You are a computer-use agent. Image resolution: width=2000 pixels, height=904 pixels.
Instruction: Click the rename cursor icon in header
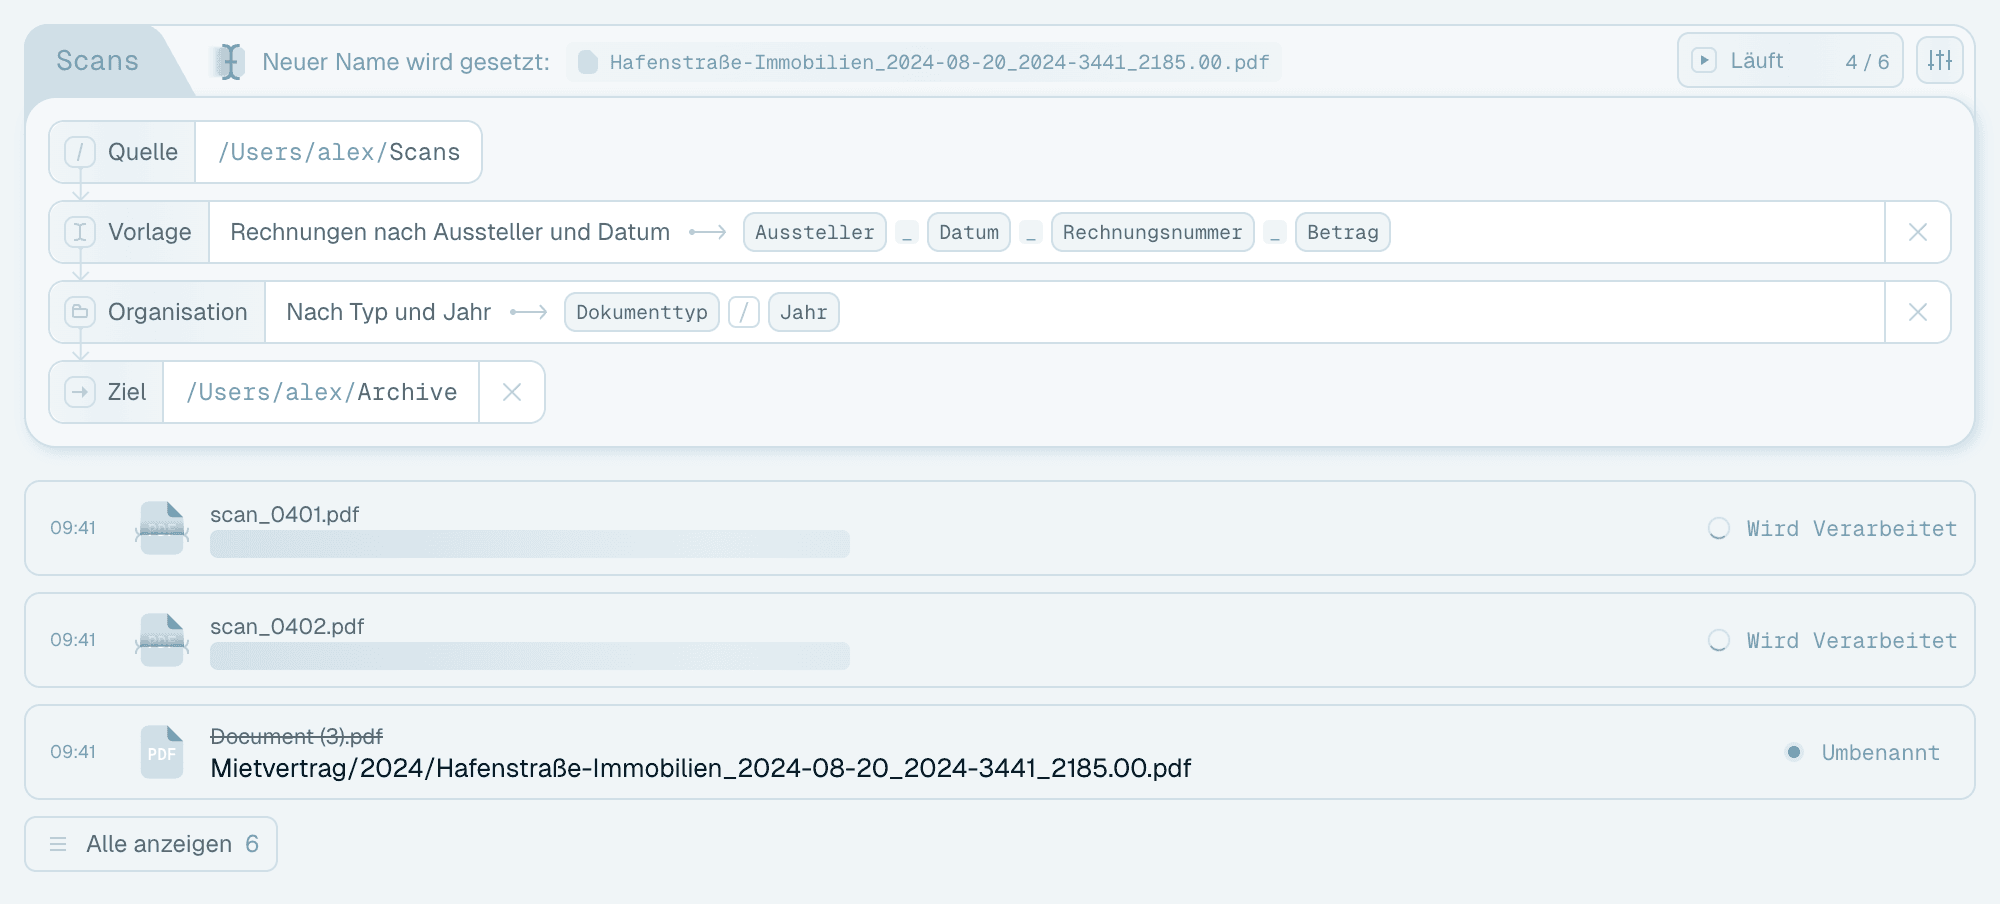(231, 62)
